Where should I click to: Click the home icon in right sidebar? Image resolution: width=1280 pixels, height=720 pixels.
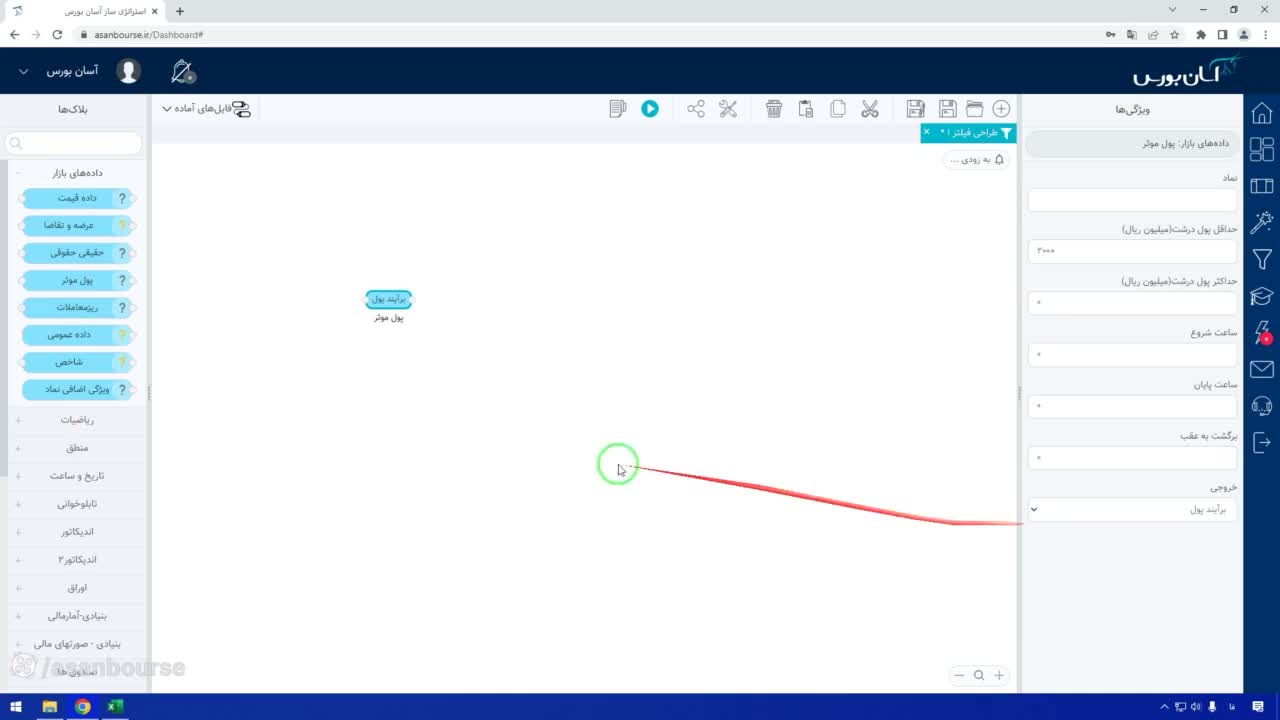click(x=1262, y=112)
